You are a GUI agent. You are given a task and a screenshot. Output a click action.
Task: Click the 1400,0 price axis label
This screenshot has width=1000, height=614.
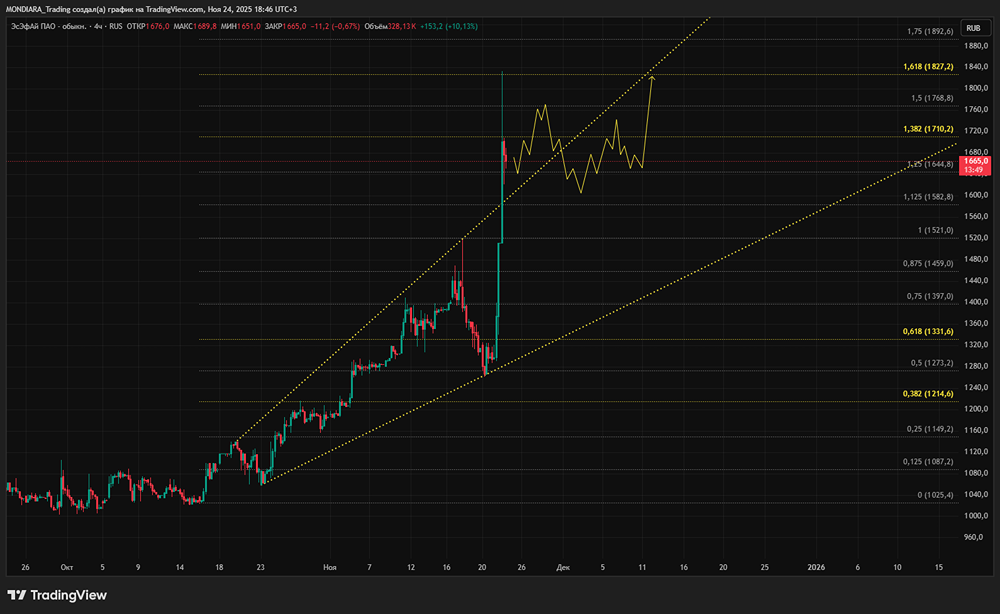976,302
